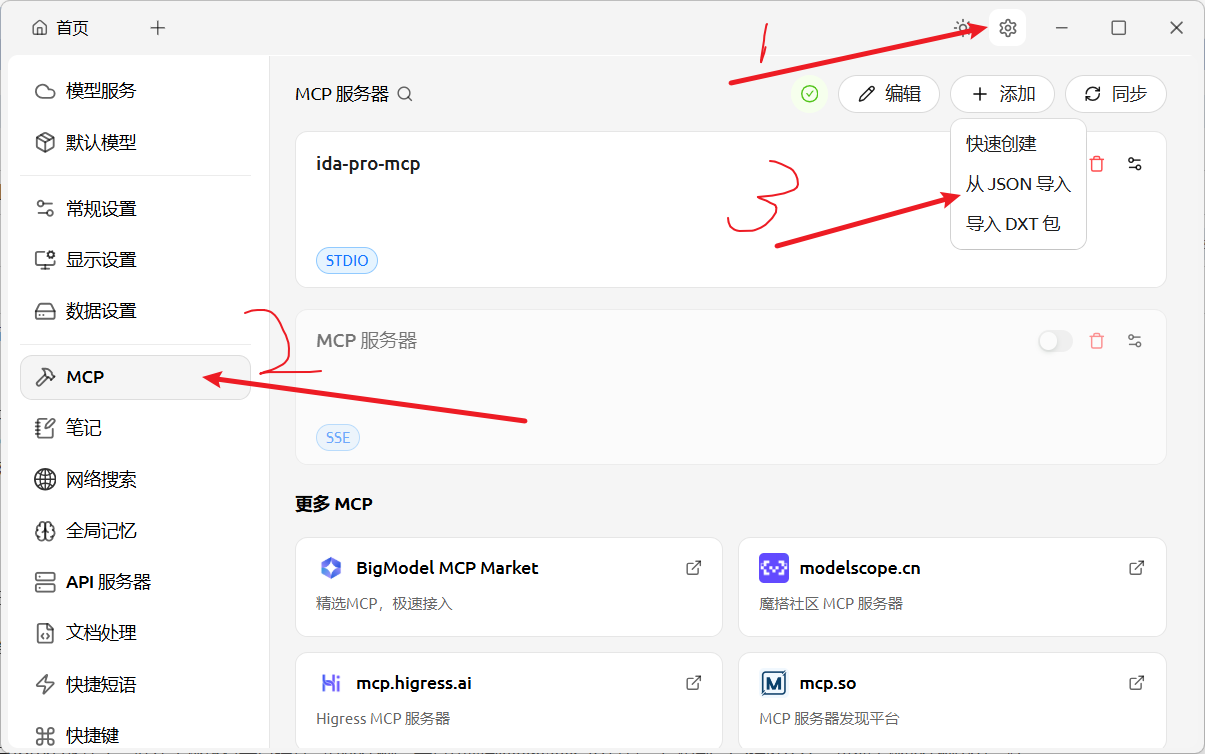Screen dimensions: 1205x754
Task: Open a new tab with the plus
Action: (157, 27)
